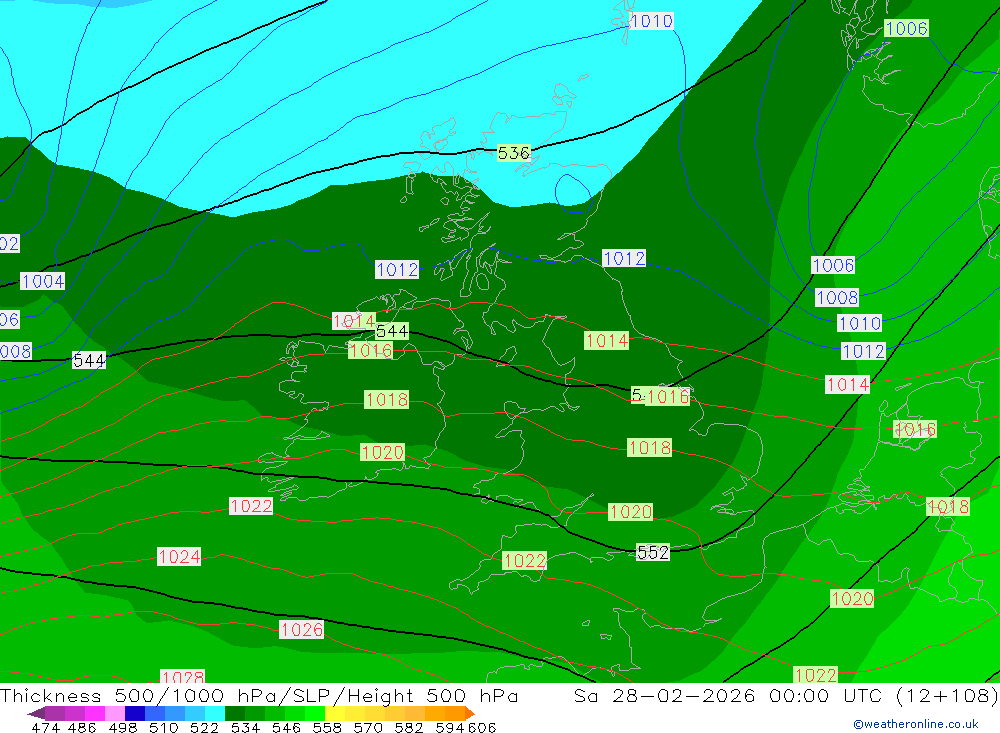The image size is (1000, 733).
Task: Click the legend value '486'
Action: pyautogui.click(x=82, y=728)
